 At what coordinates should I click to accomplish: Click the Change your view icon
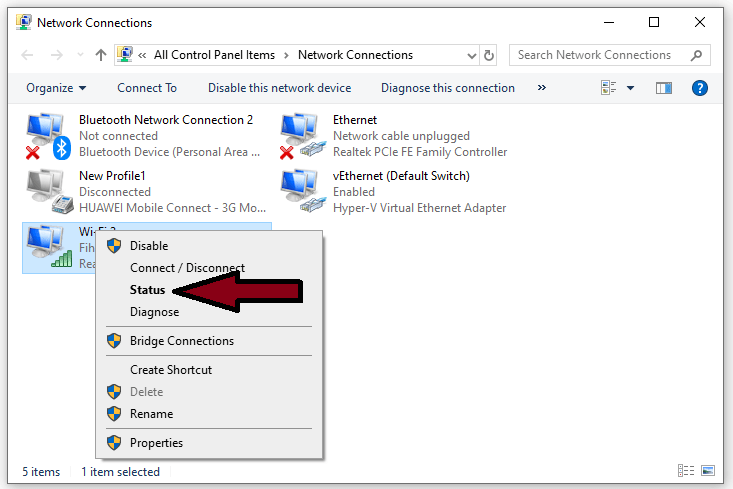608,88
